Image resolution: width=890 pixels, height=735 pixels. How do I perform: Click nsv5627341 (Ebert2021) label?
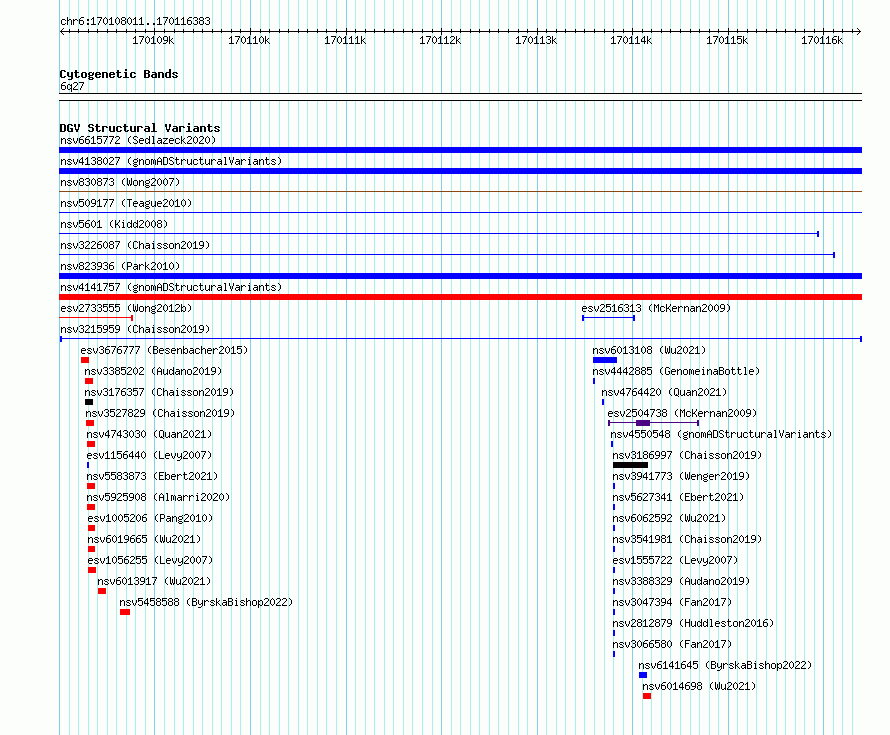(x=678, y=497)
